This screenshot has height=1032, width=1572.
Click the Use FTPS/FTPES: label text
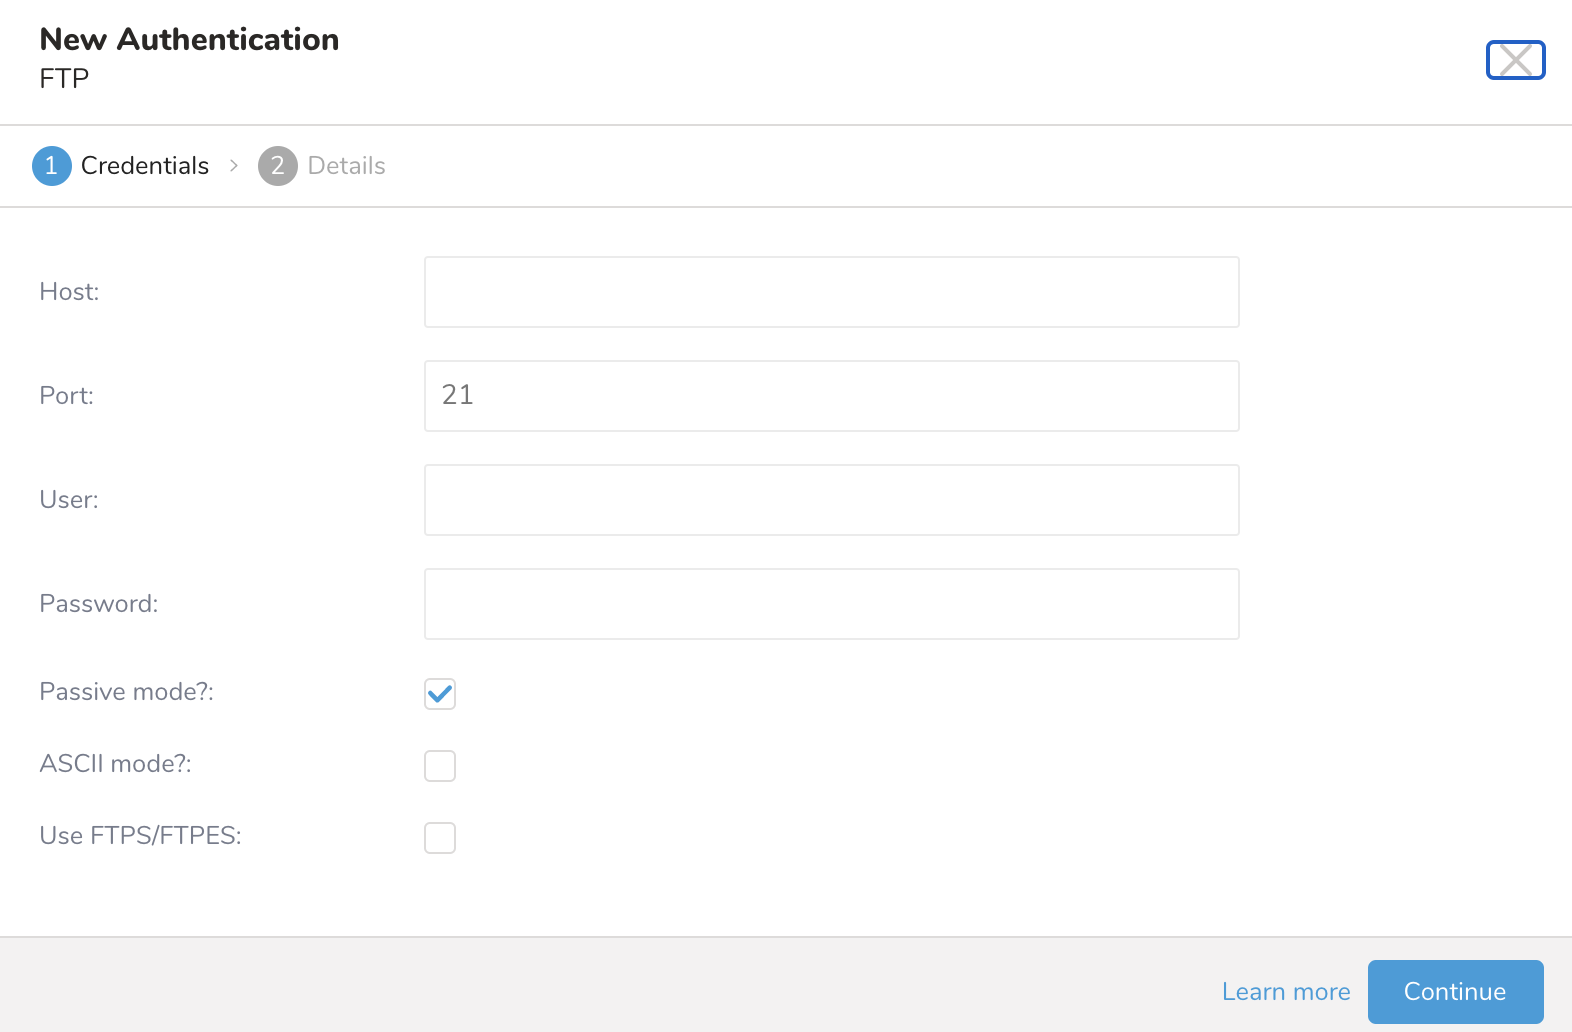[140, 836]
